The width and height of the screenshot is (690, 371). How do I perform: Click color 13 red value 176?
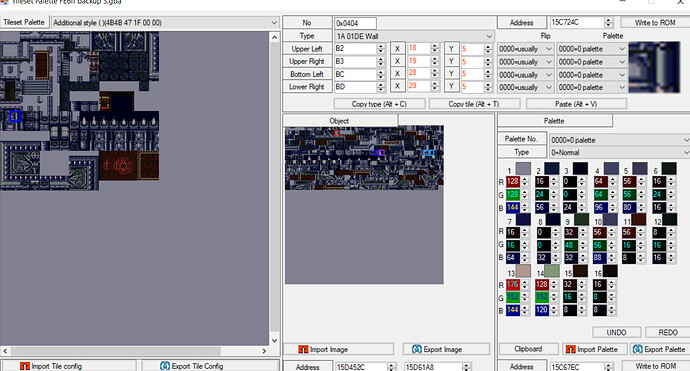tap(513, 284)
